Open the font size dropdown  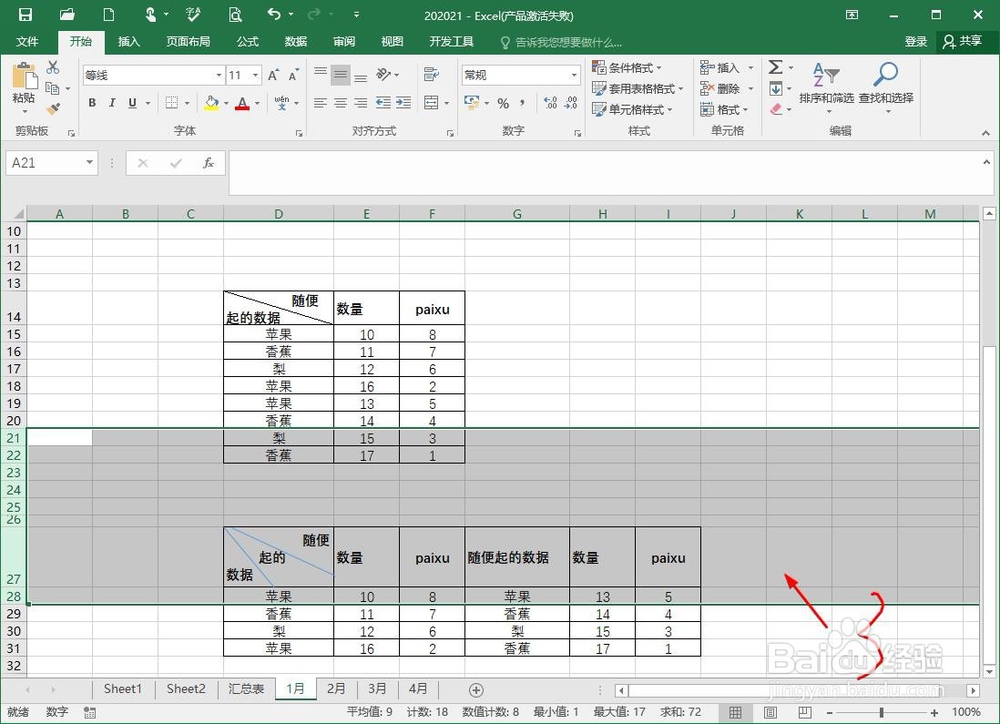[x=256, y=75]
